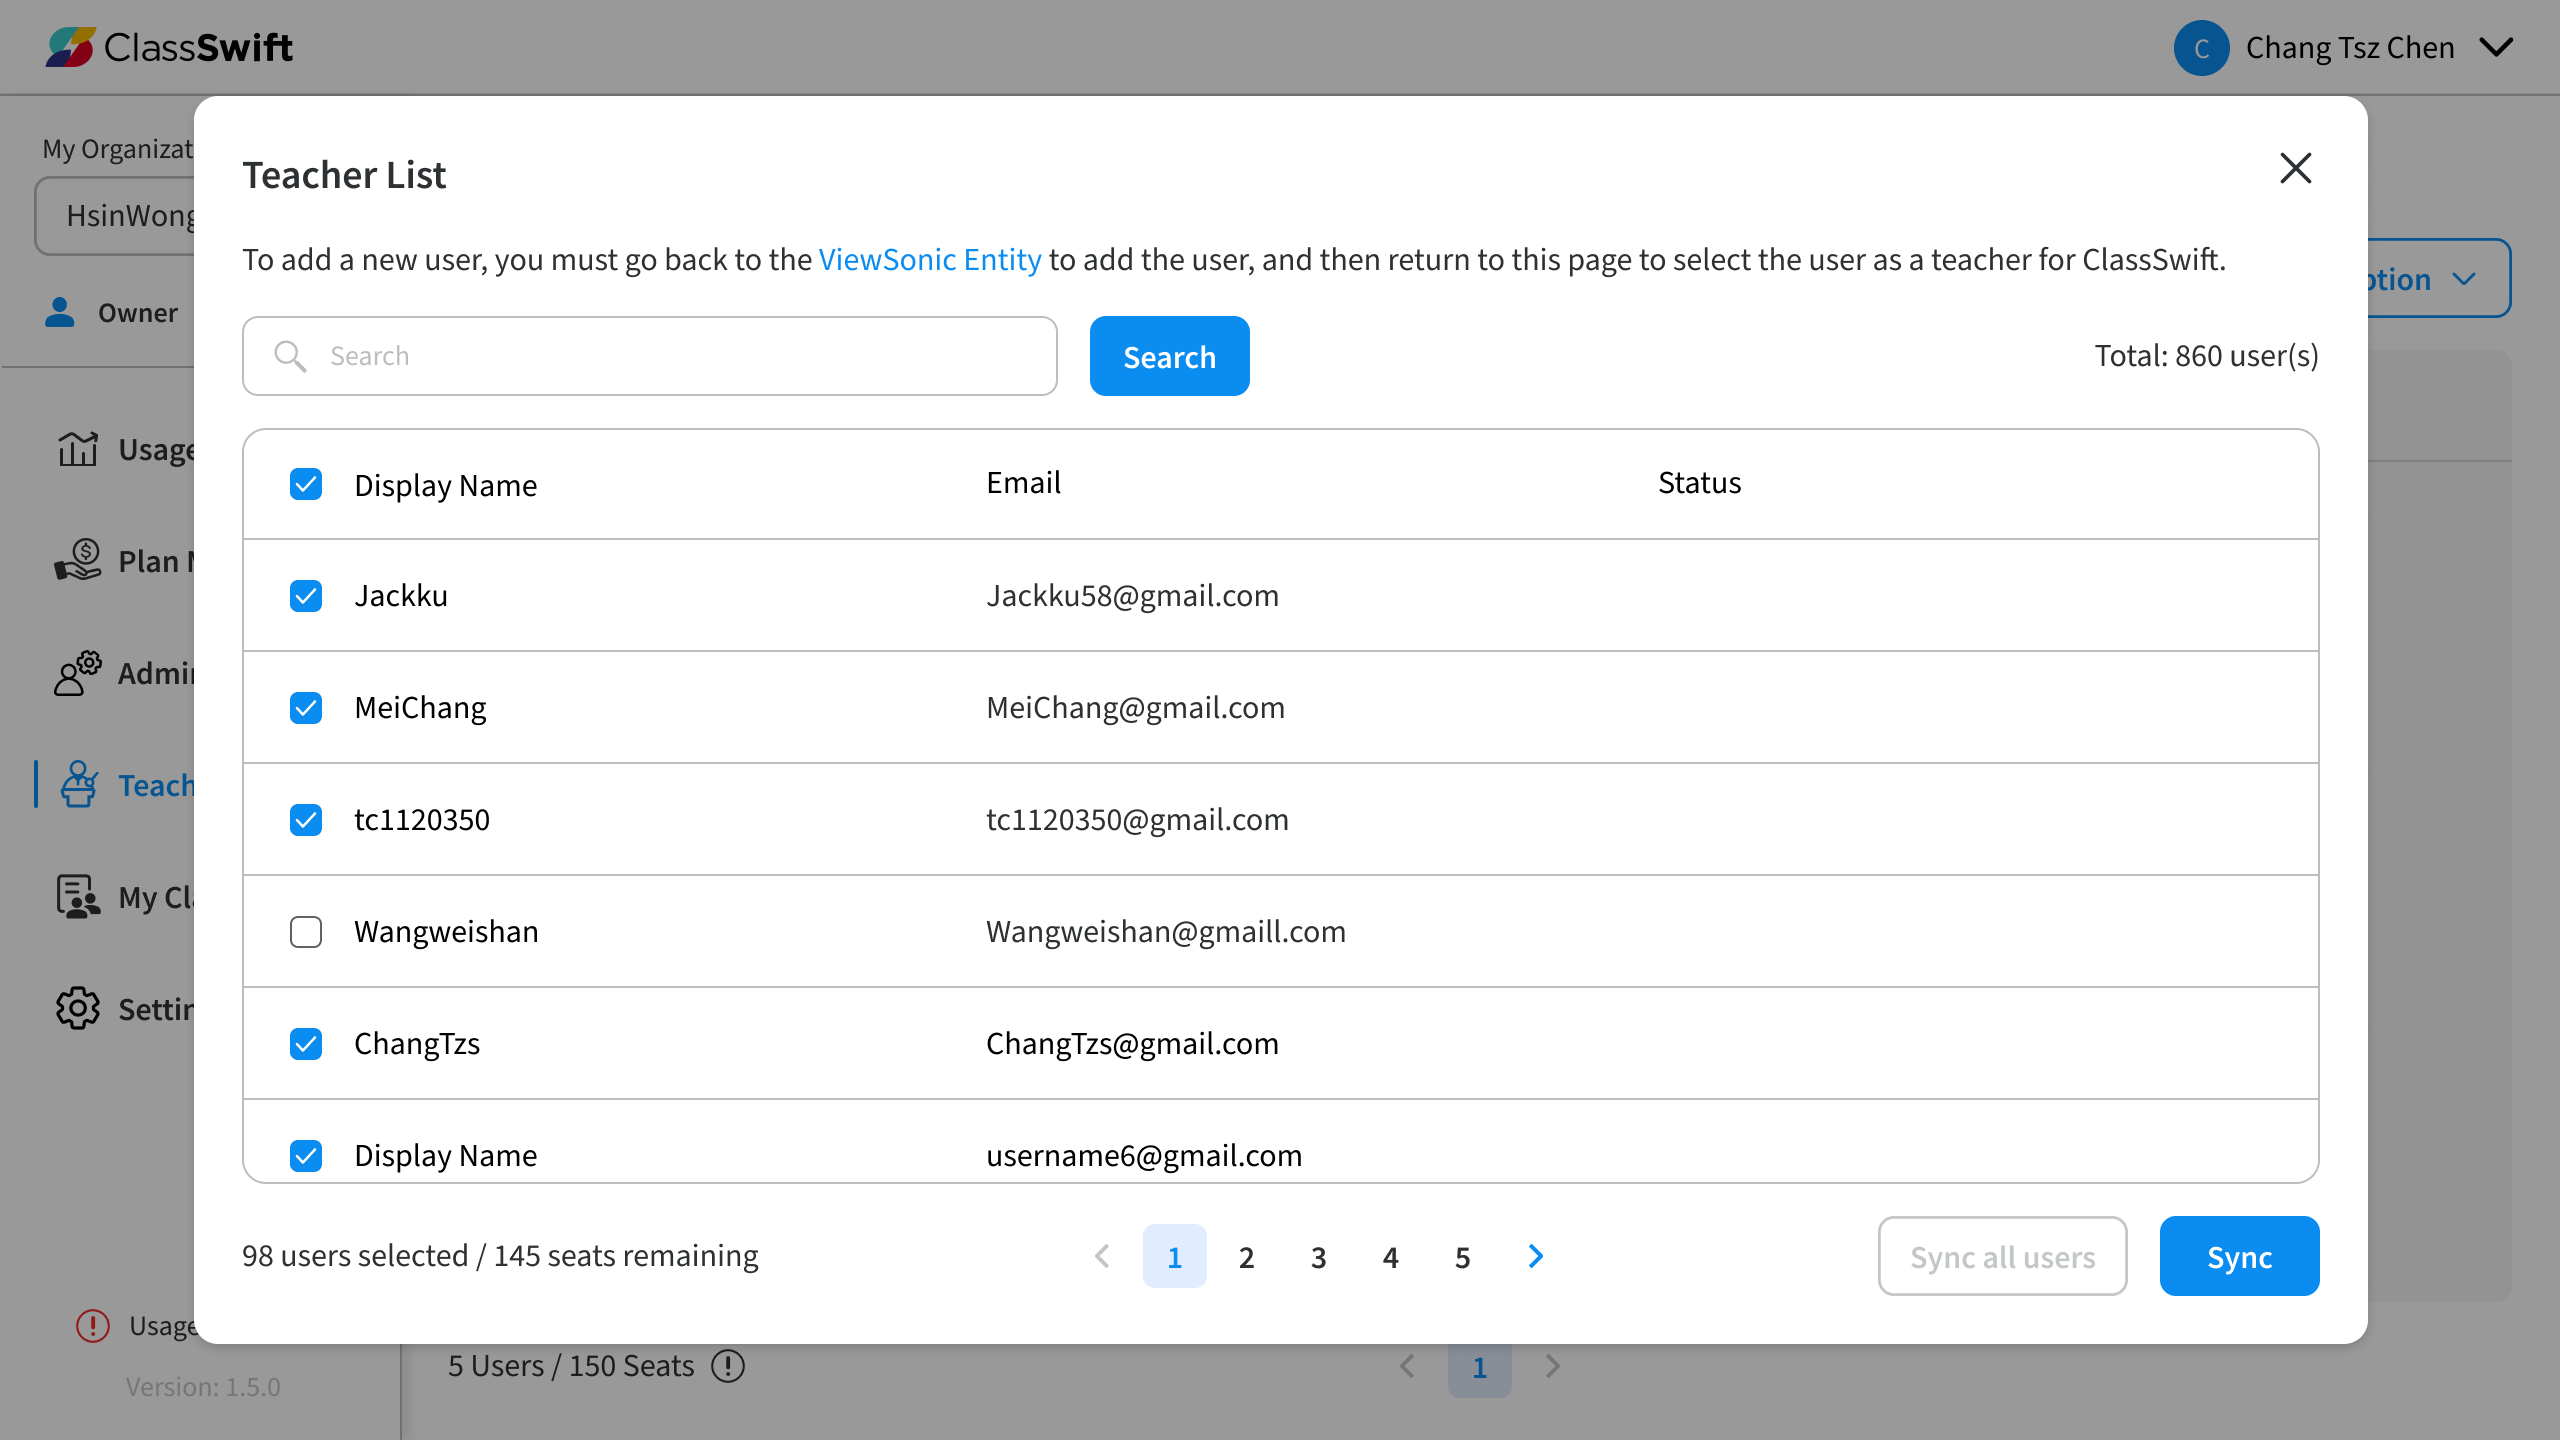Click the Admin gear-person icon
Image resolution: width=2560 pixels, height=1440 pixels.
tap(78, 673)
